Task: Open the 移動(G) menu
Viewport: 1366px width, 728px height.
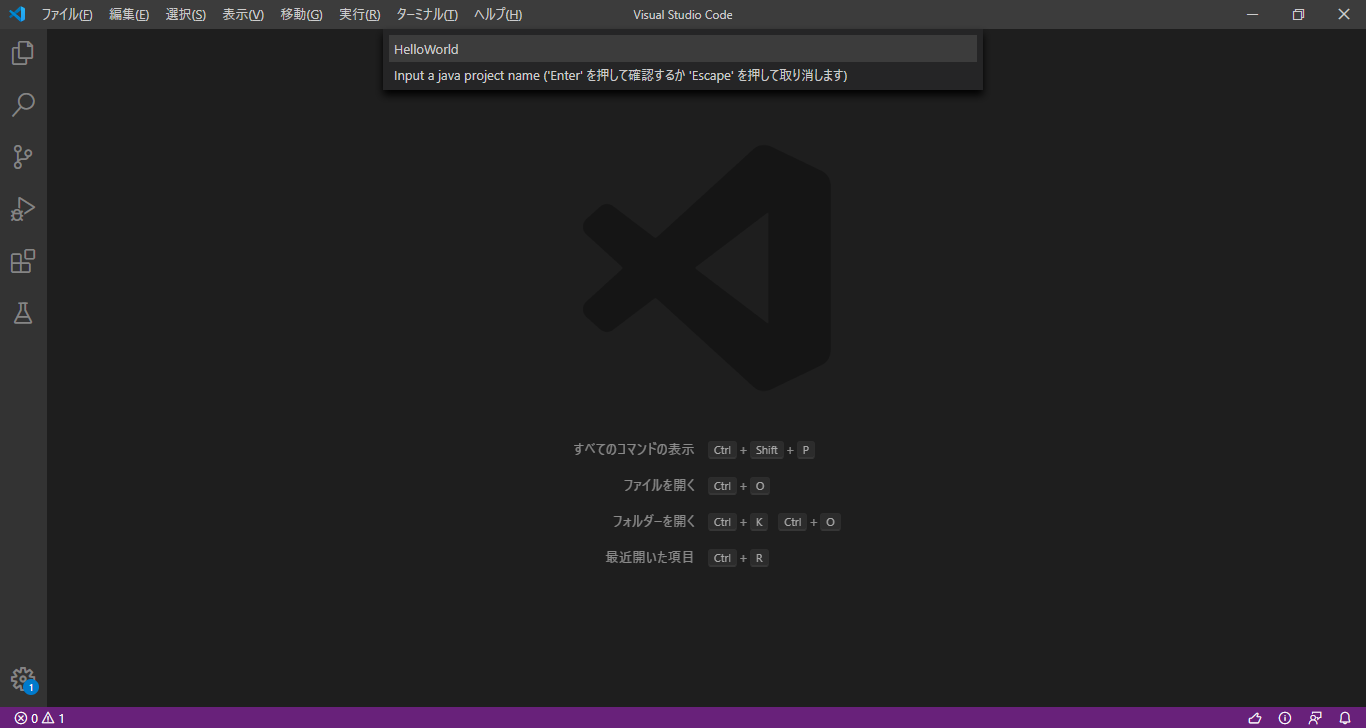Action: click(301, 14)
